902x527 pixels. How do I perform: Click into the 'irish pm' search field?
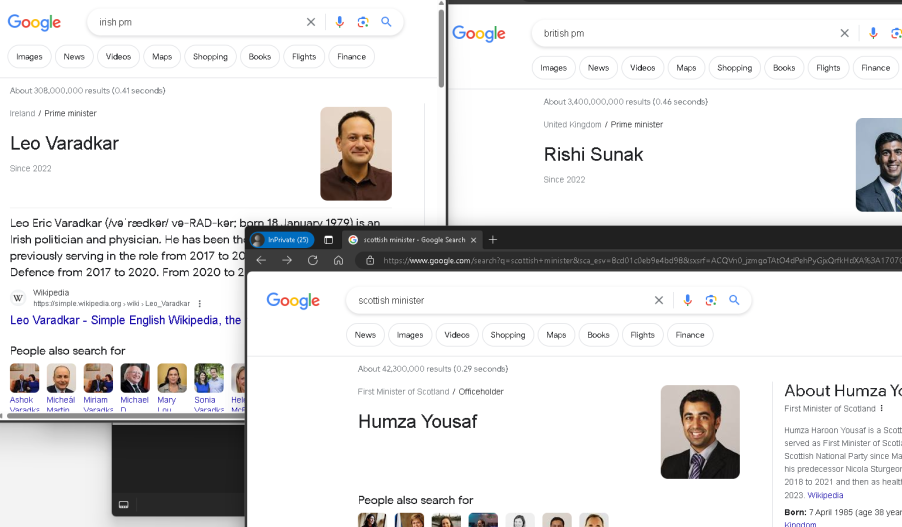click(x=196, y=22)
